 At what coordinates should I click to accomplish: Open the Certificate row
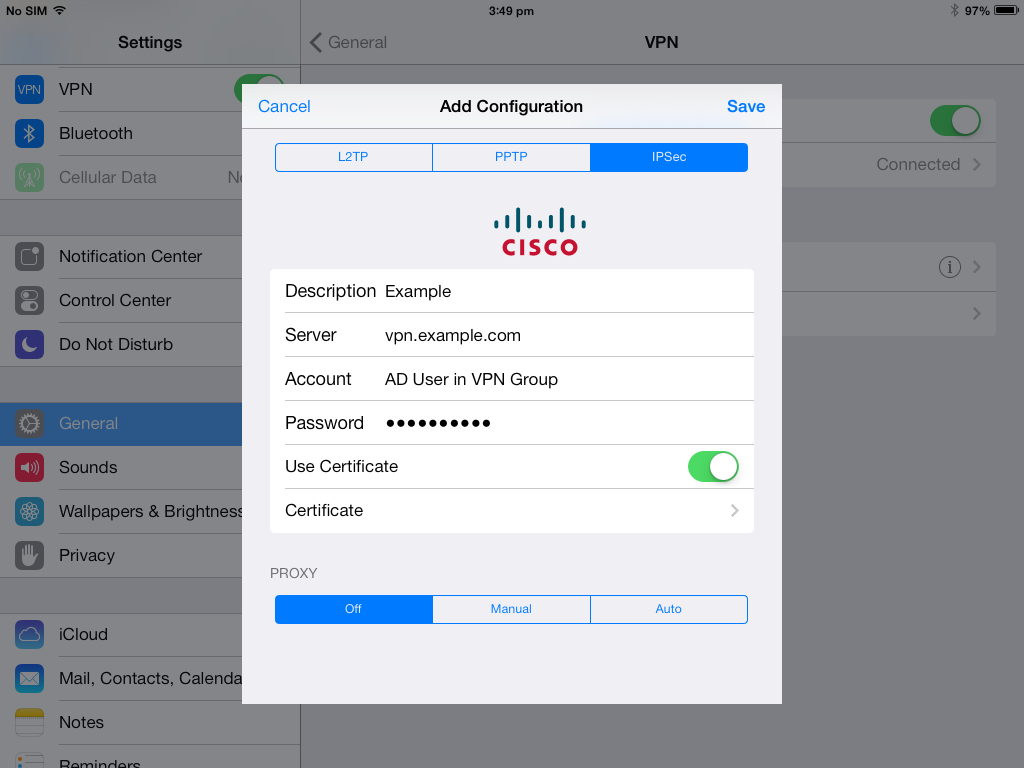pyautogui.click(x=512, y=511)
